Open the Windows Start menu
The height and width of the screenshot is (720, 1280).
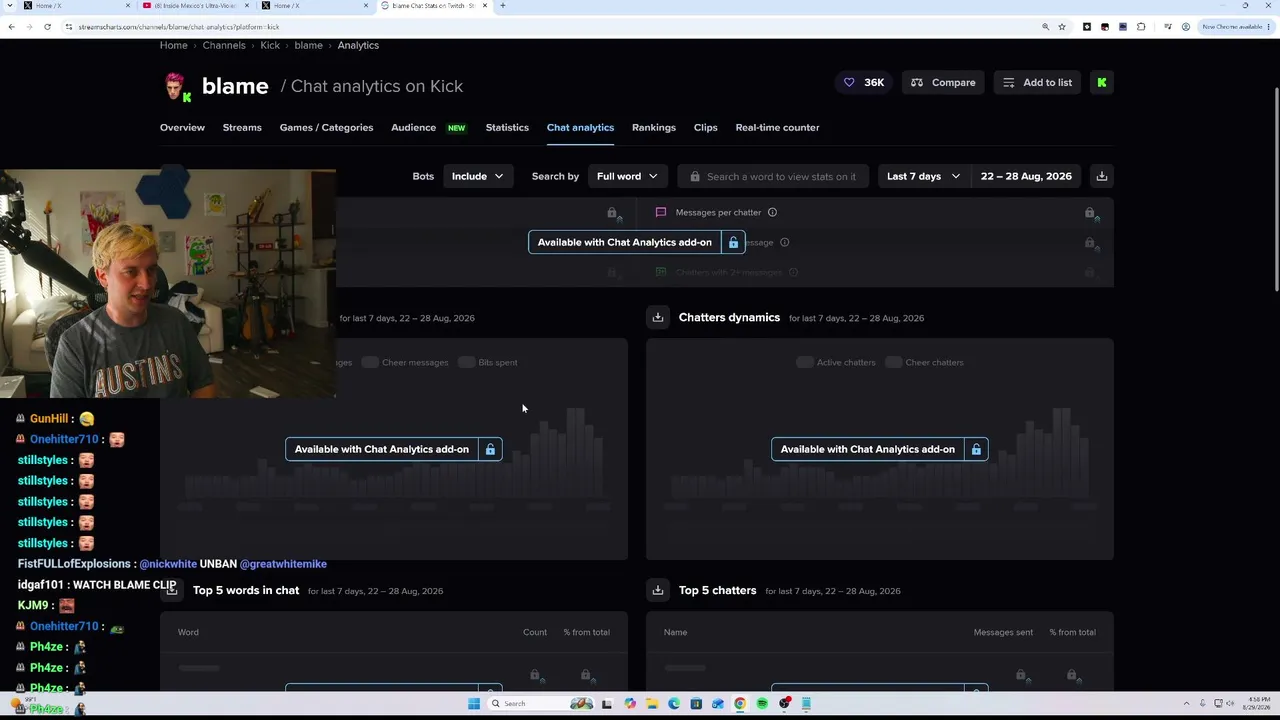click(474, 704)
